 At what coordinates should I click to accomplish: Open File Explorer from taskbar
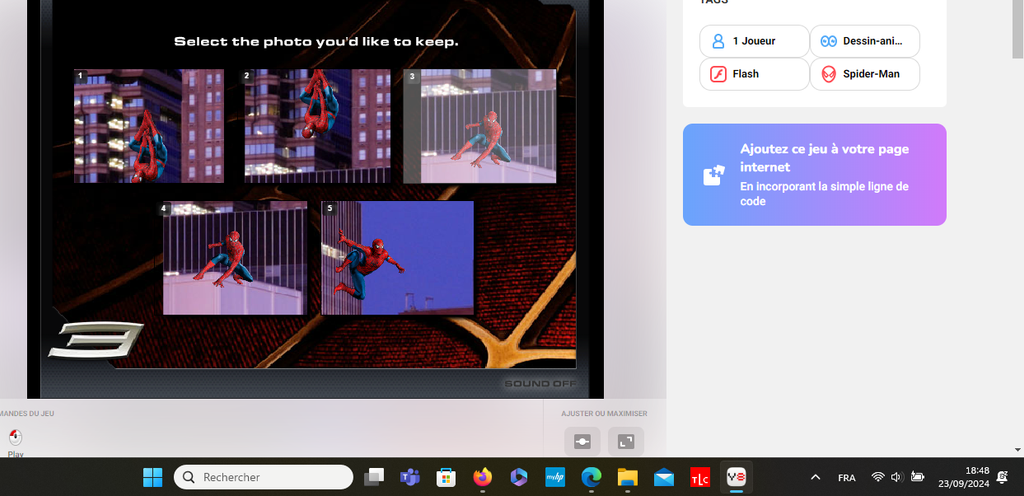click(627, 477)
